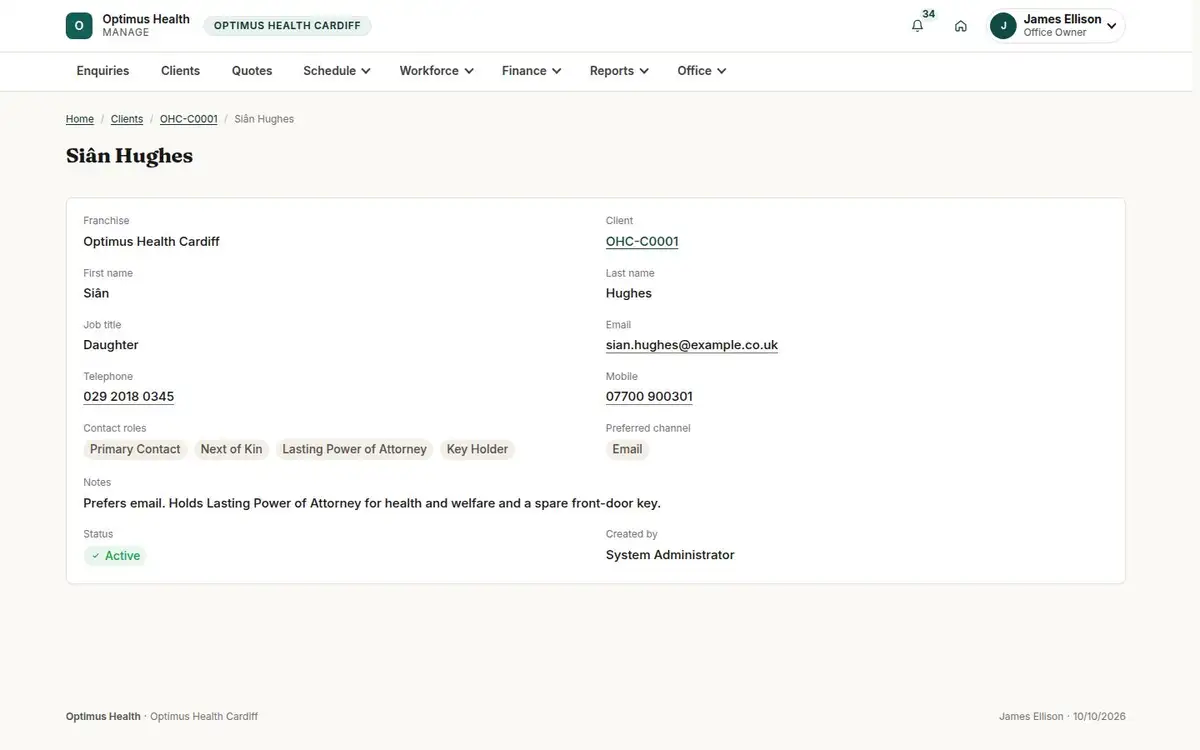Click the Optimus Health logo icon
This screenshot has width=1200, height=750.
(x=79, y=26)
